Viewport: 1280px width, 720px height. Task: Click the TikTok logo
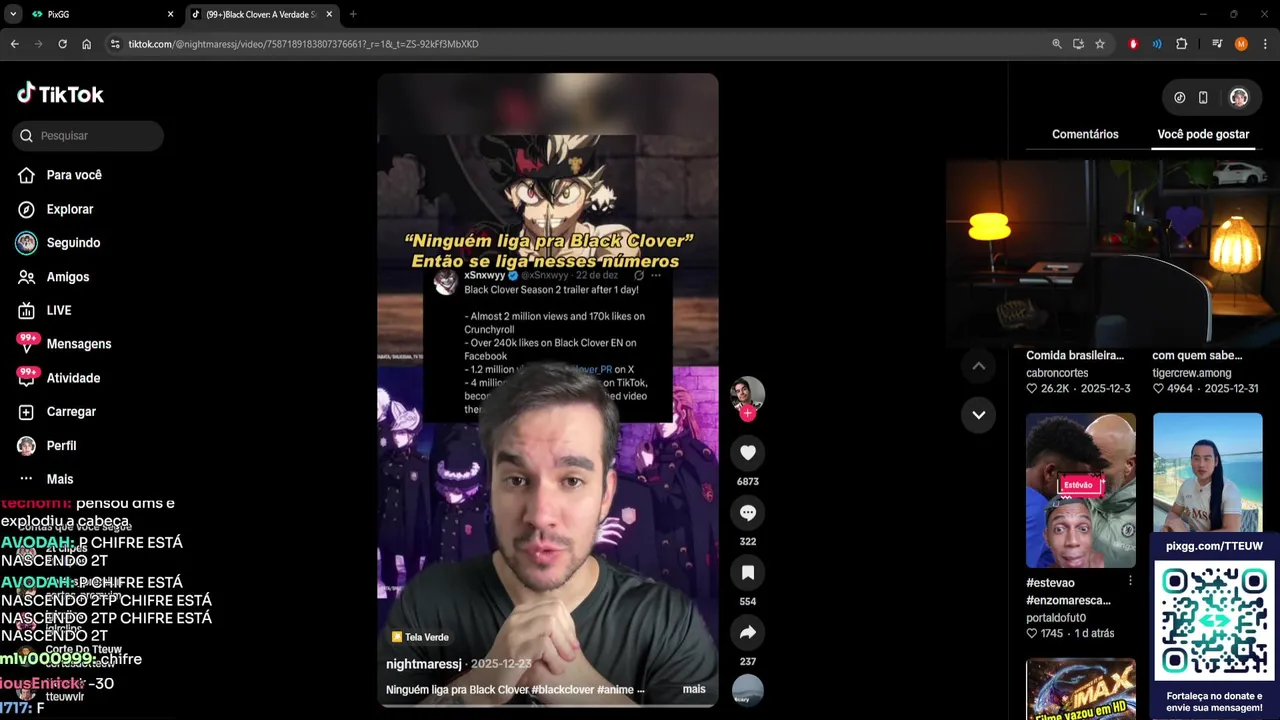point(60,94)
